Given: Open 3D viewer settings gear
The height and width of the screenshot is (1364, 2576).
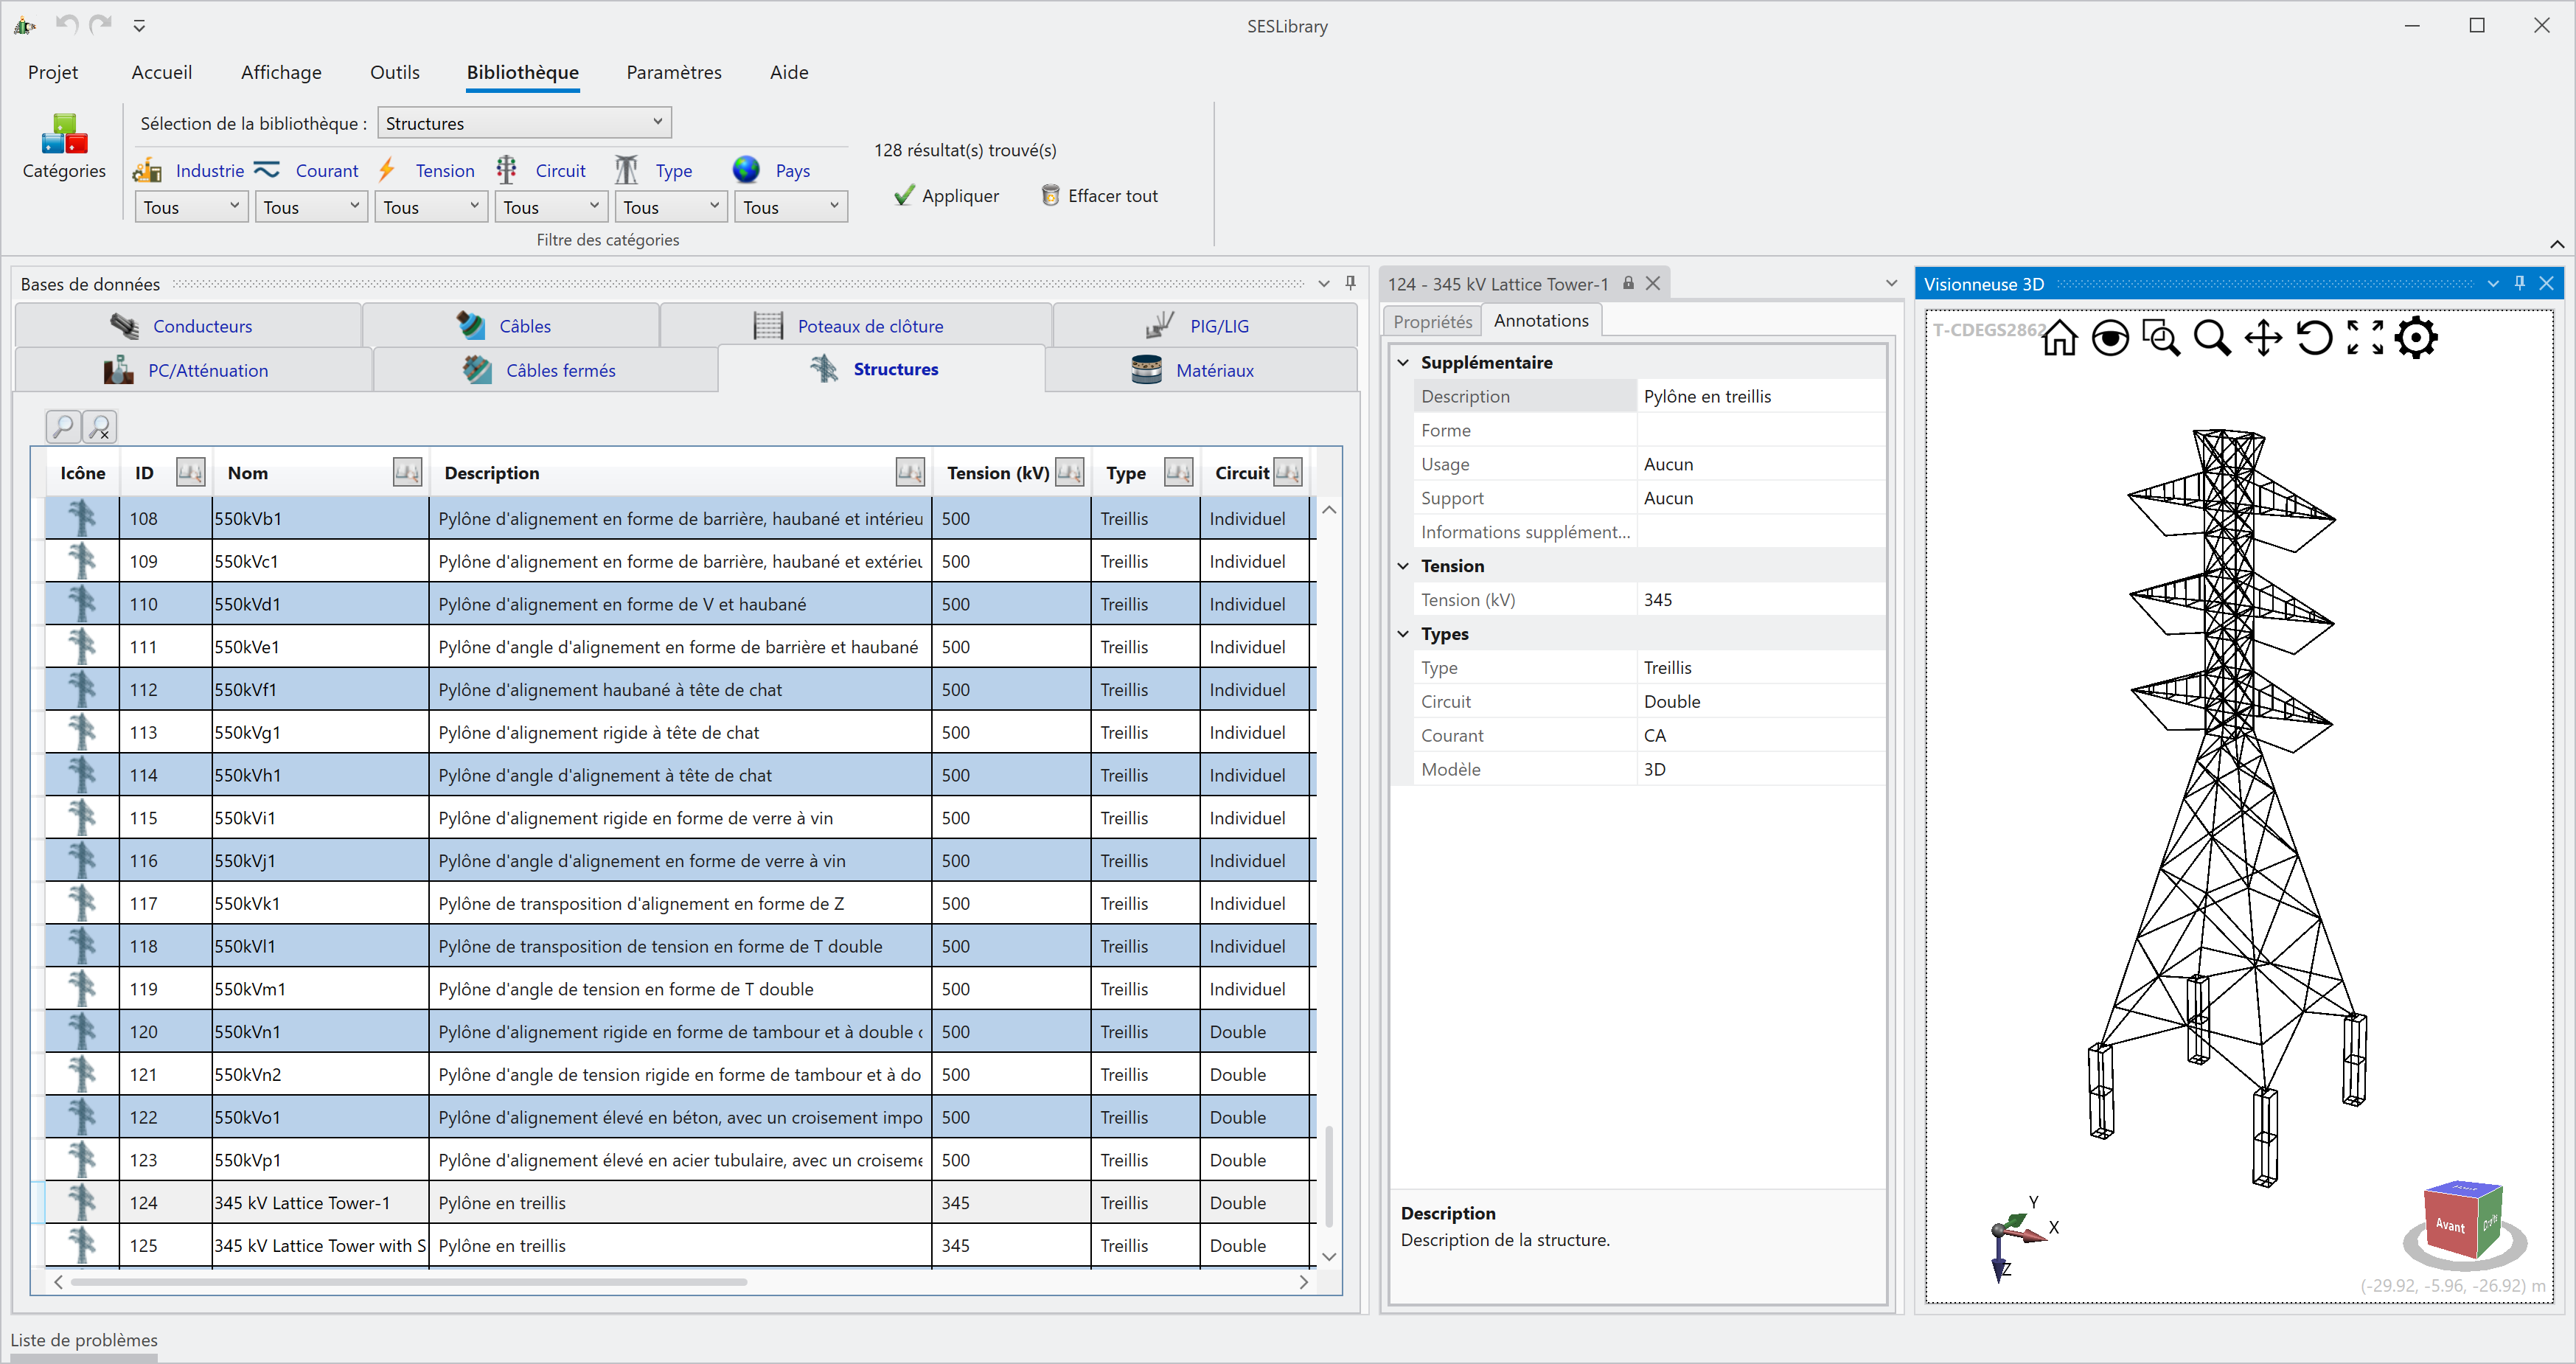Looking at the screenshot, I should pyautogui.click(x=2416, y=338).
